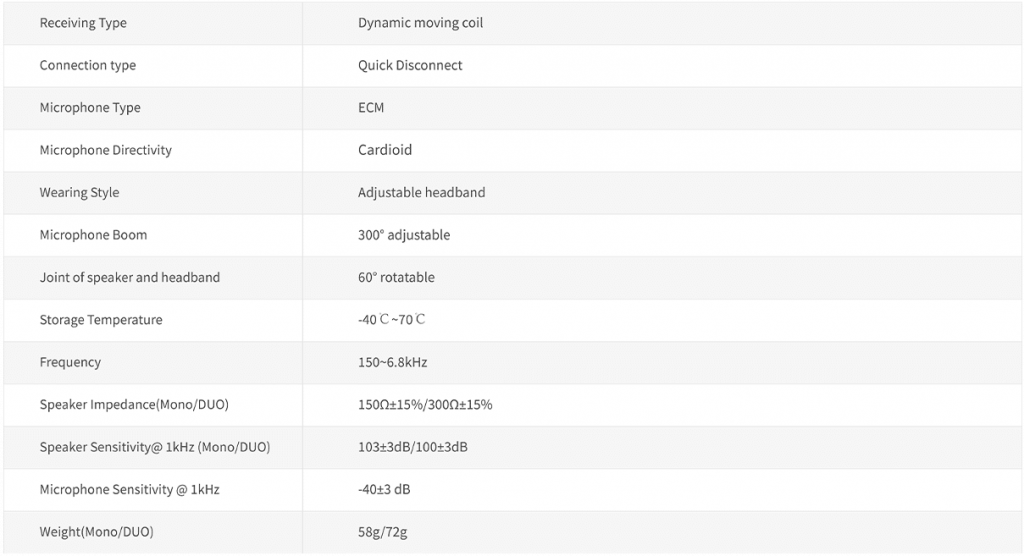Click the 60° rotatable value
Screen dimensions: 1024x556
396,277
